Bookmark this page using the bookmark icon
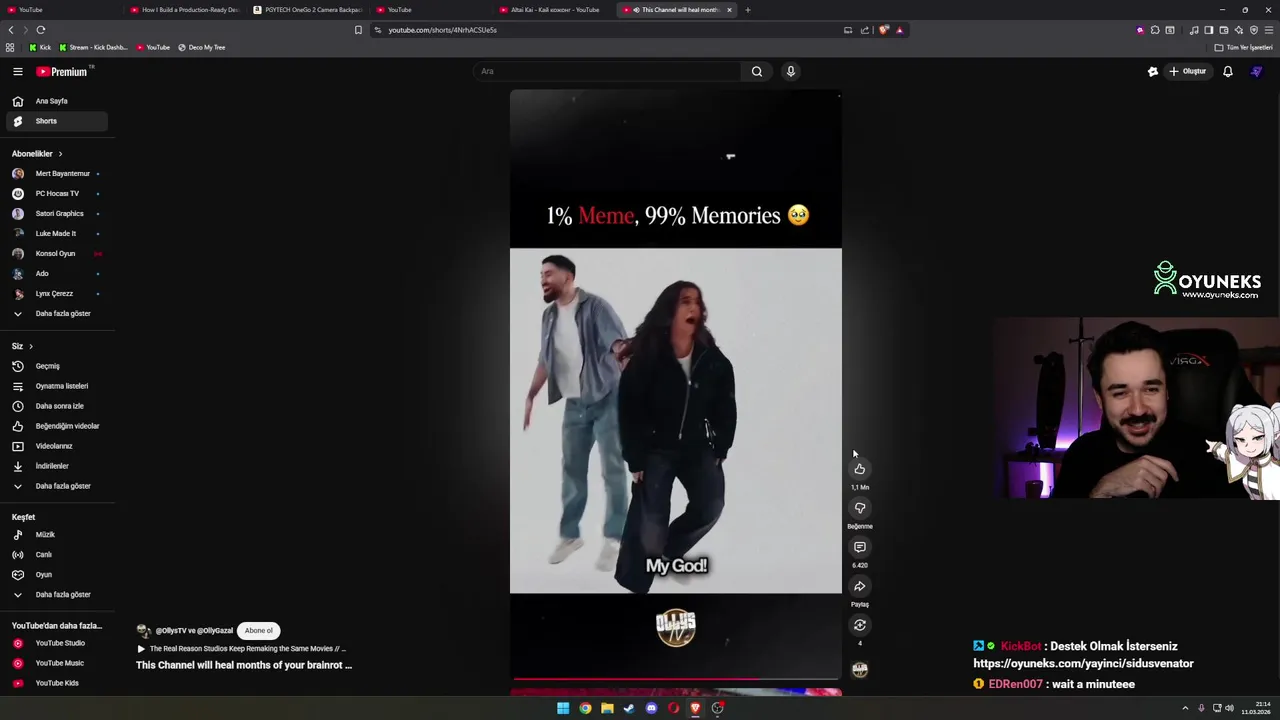 (358, 30)
